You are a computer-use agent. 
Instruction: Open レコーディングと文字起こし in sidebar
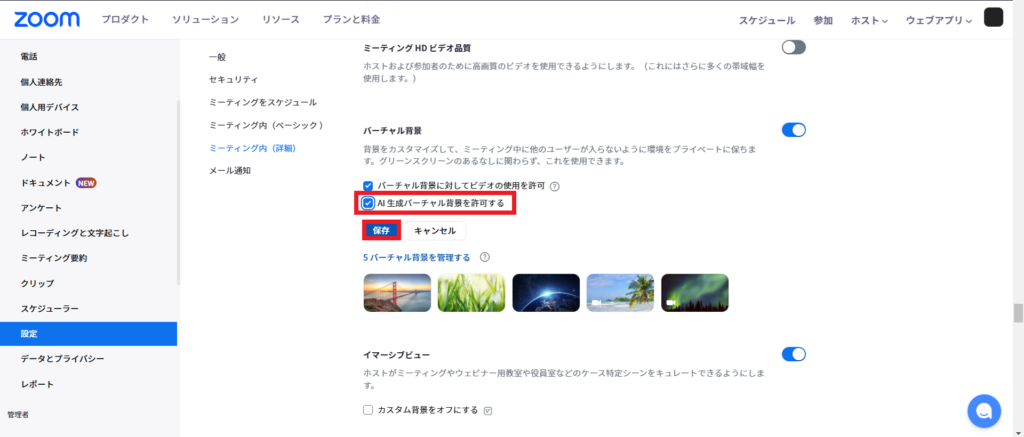75,233
